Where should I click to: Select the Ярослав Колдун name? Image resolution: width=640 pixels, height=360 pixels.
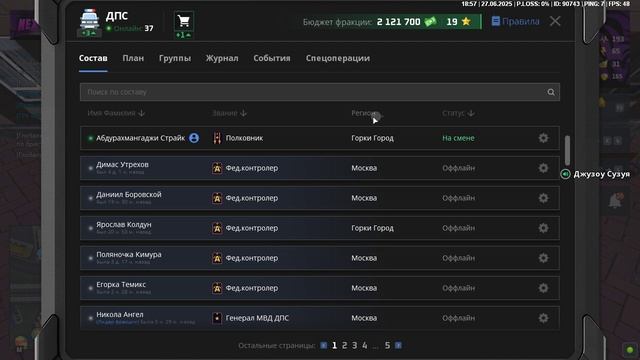coord(124,224)
